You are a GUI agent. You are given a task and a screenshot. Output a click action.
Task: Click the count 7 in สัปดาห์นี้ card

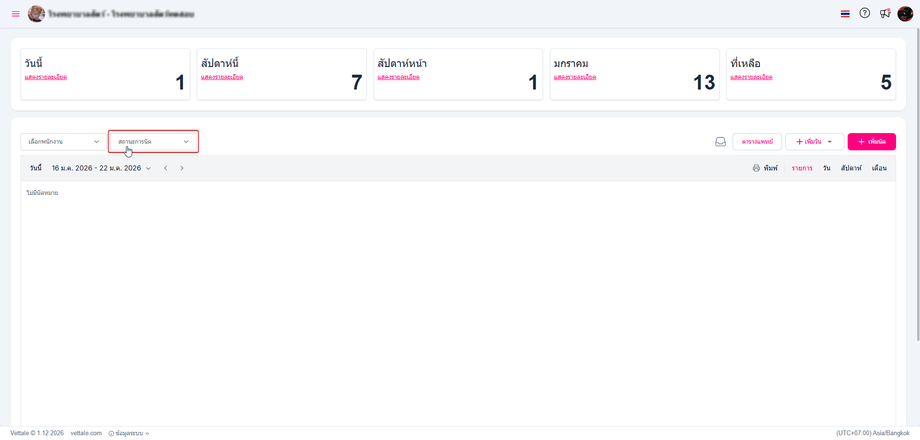point(357,83)
